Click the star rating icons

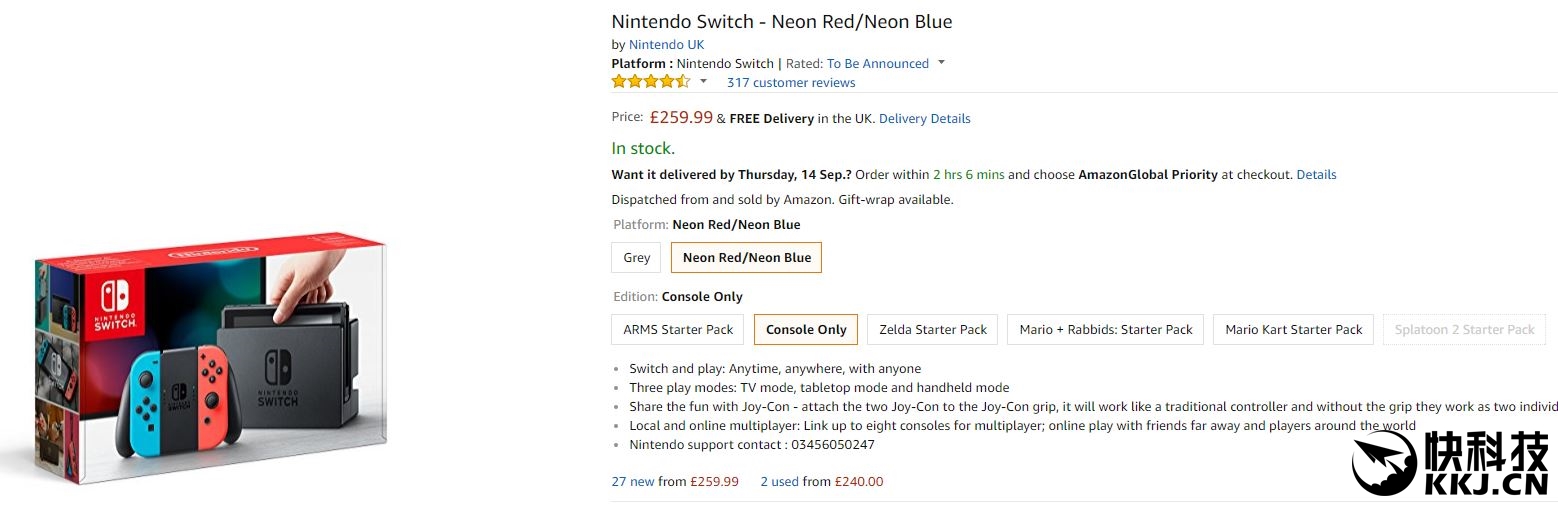point(650,82)
